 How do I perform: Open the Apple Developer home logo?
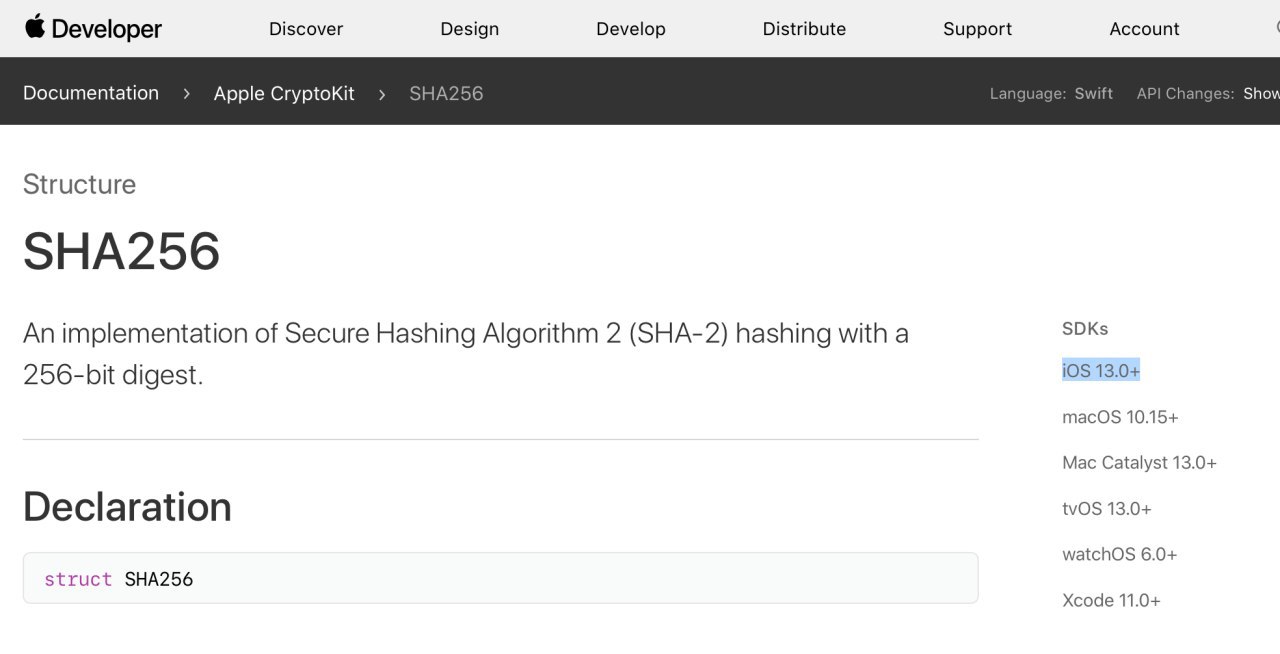(93, 28)
